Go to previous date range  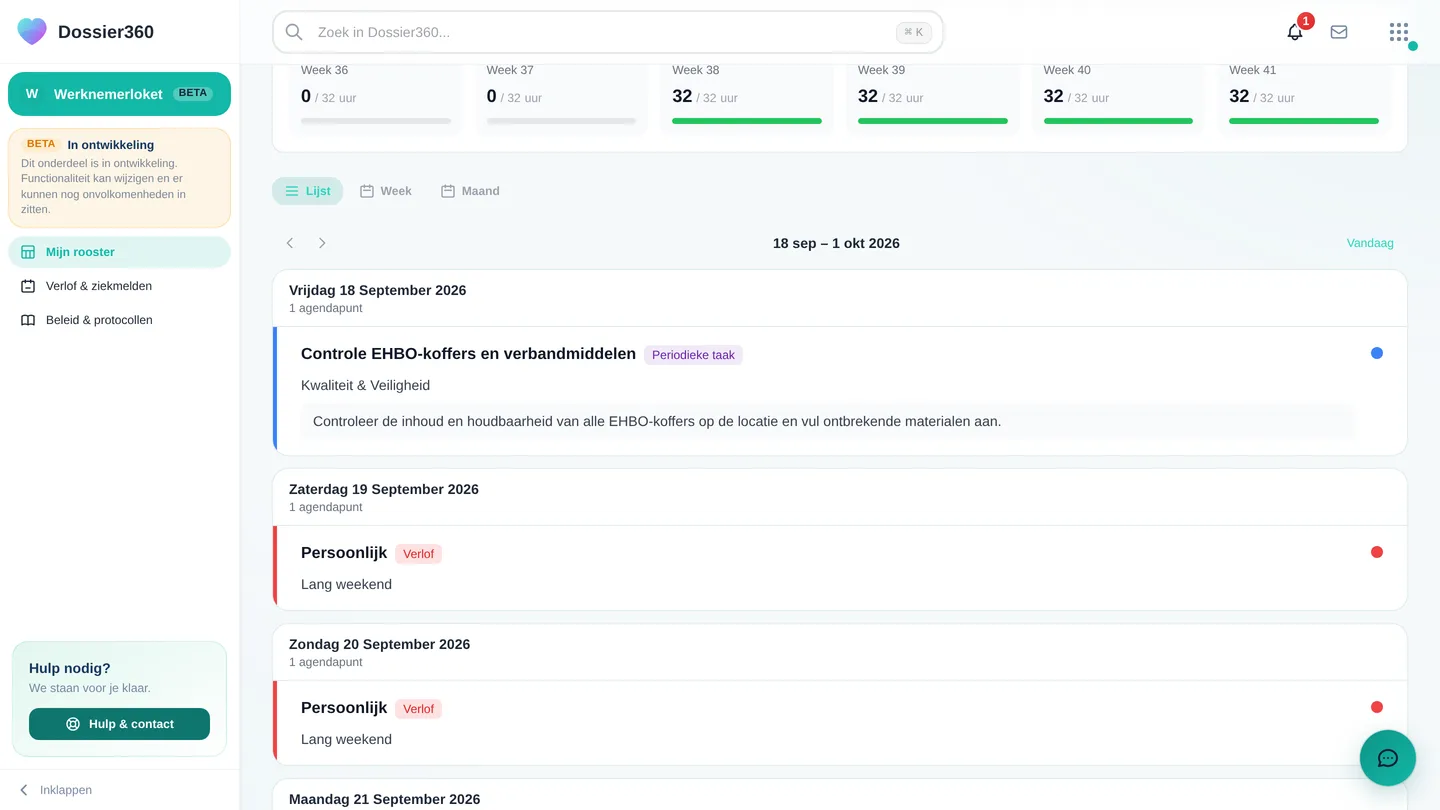[x=290, y=243]
